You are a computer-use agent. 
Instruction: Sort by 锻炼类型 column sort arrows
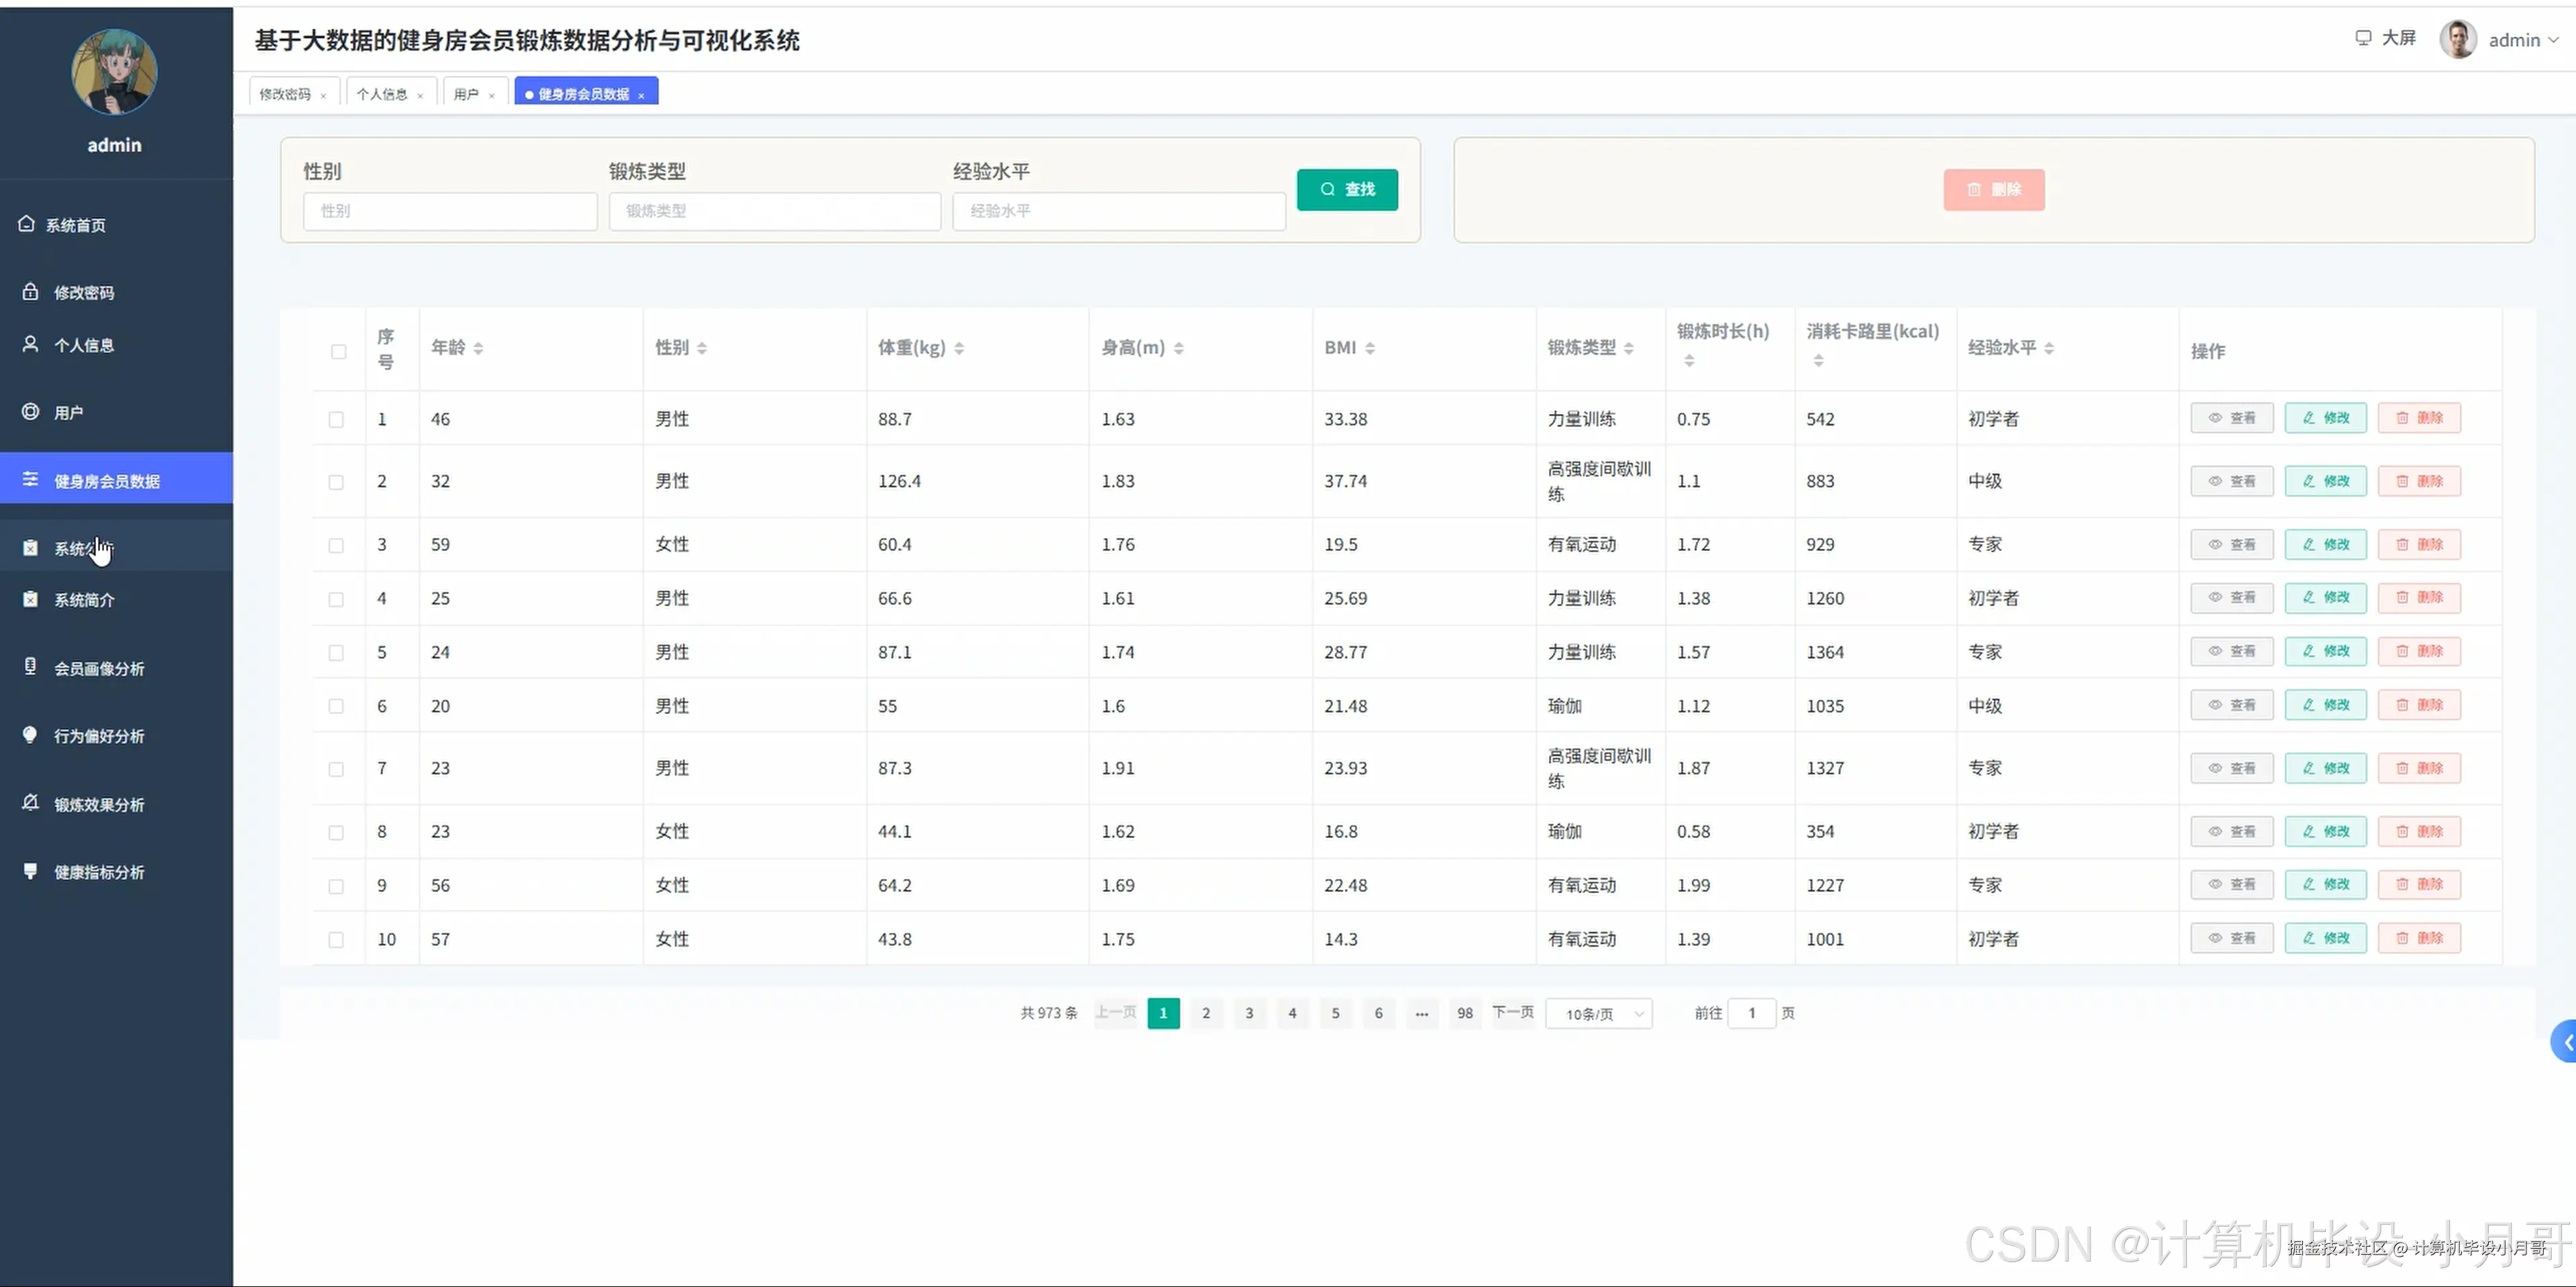pos(1629,348)
